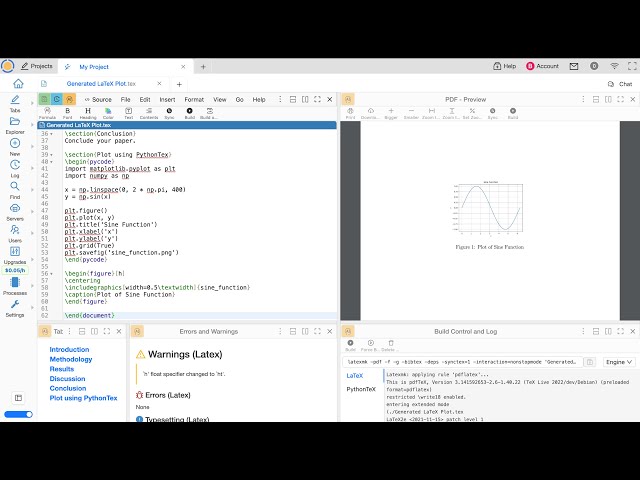Click Force Build in Build Control panel
The image size is (640, 480).
tap(370, 345)
